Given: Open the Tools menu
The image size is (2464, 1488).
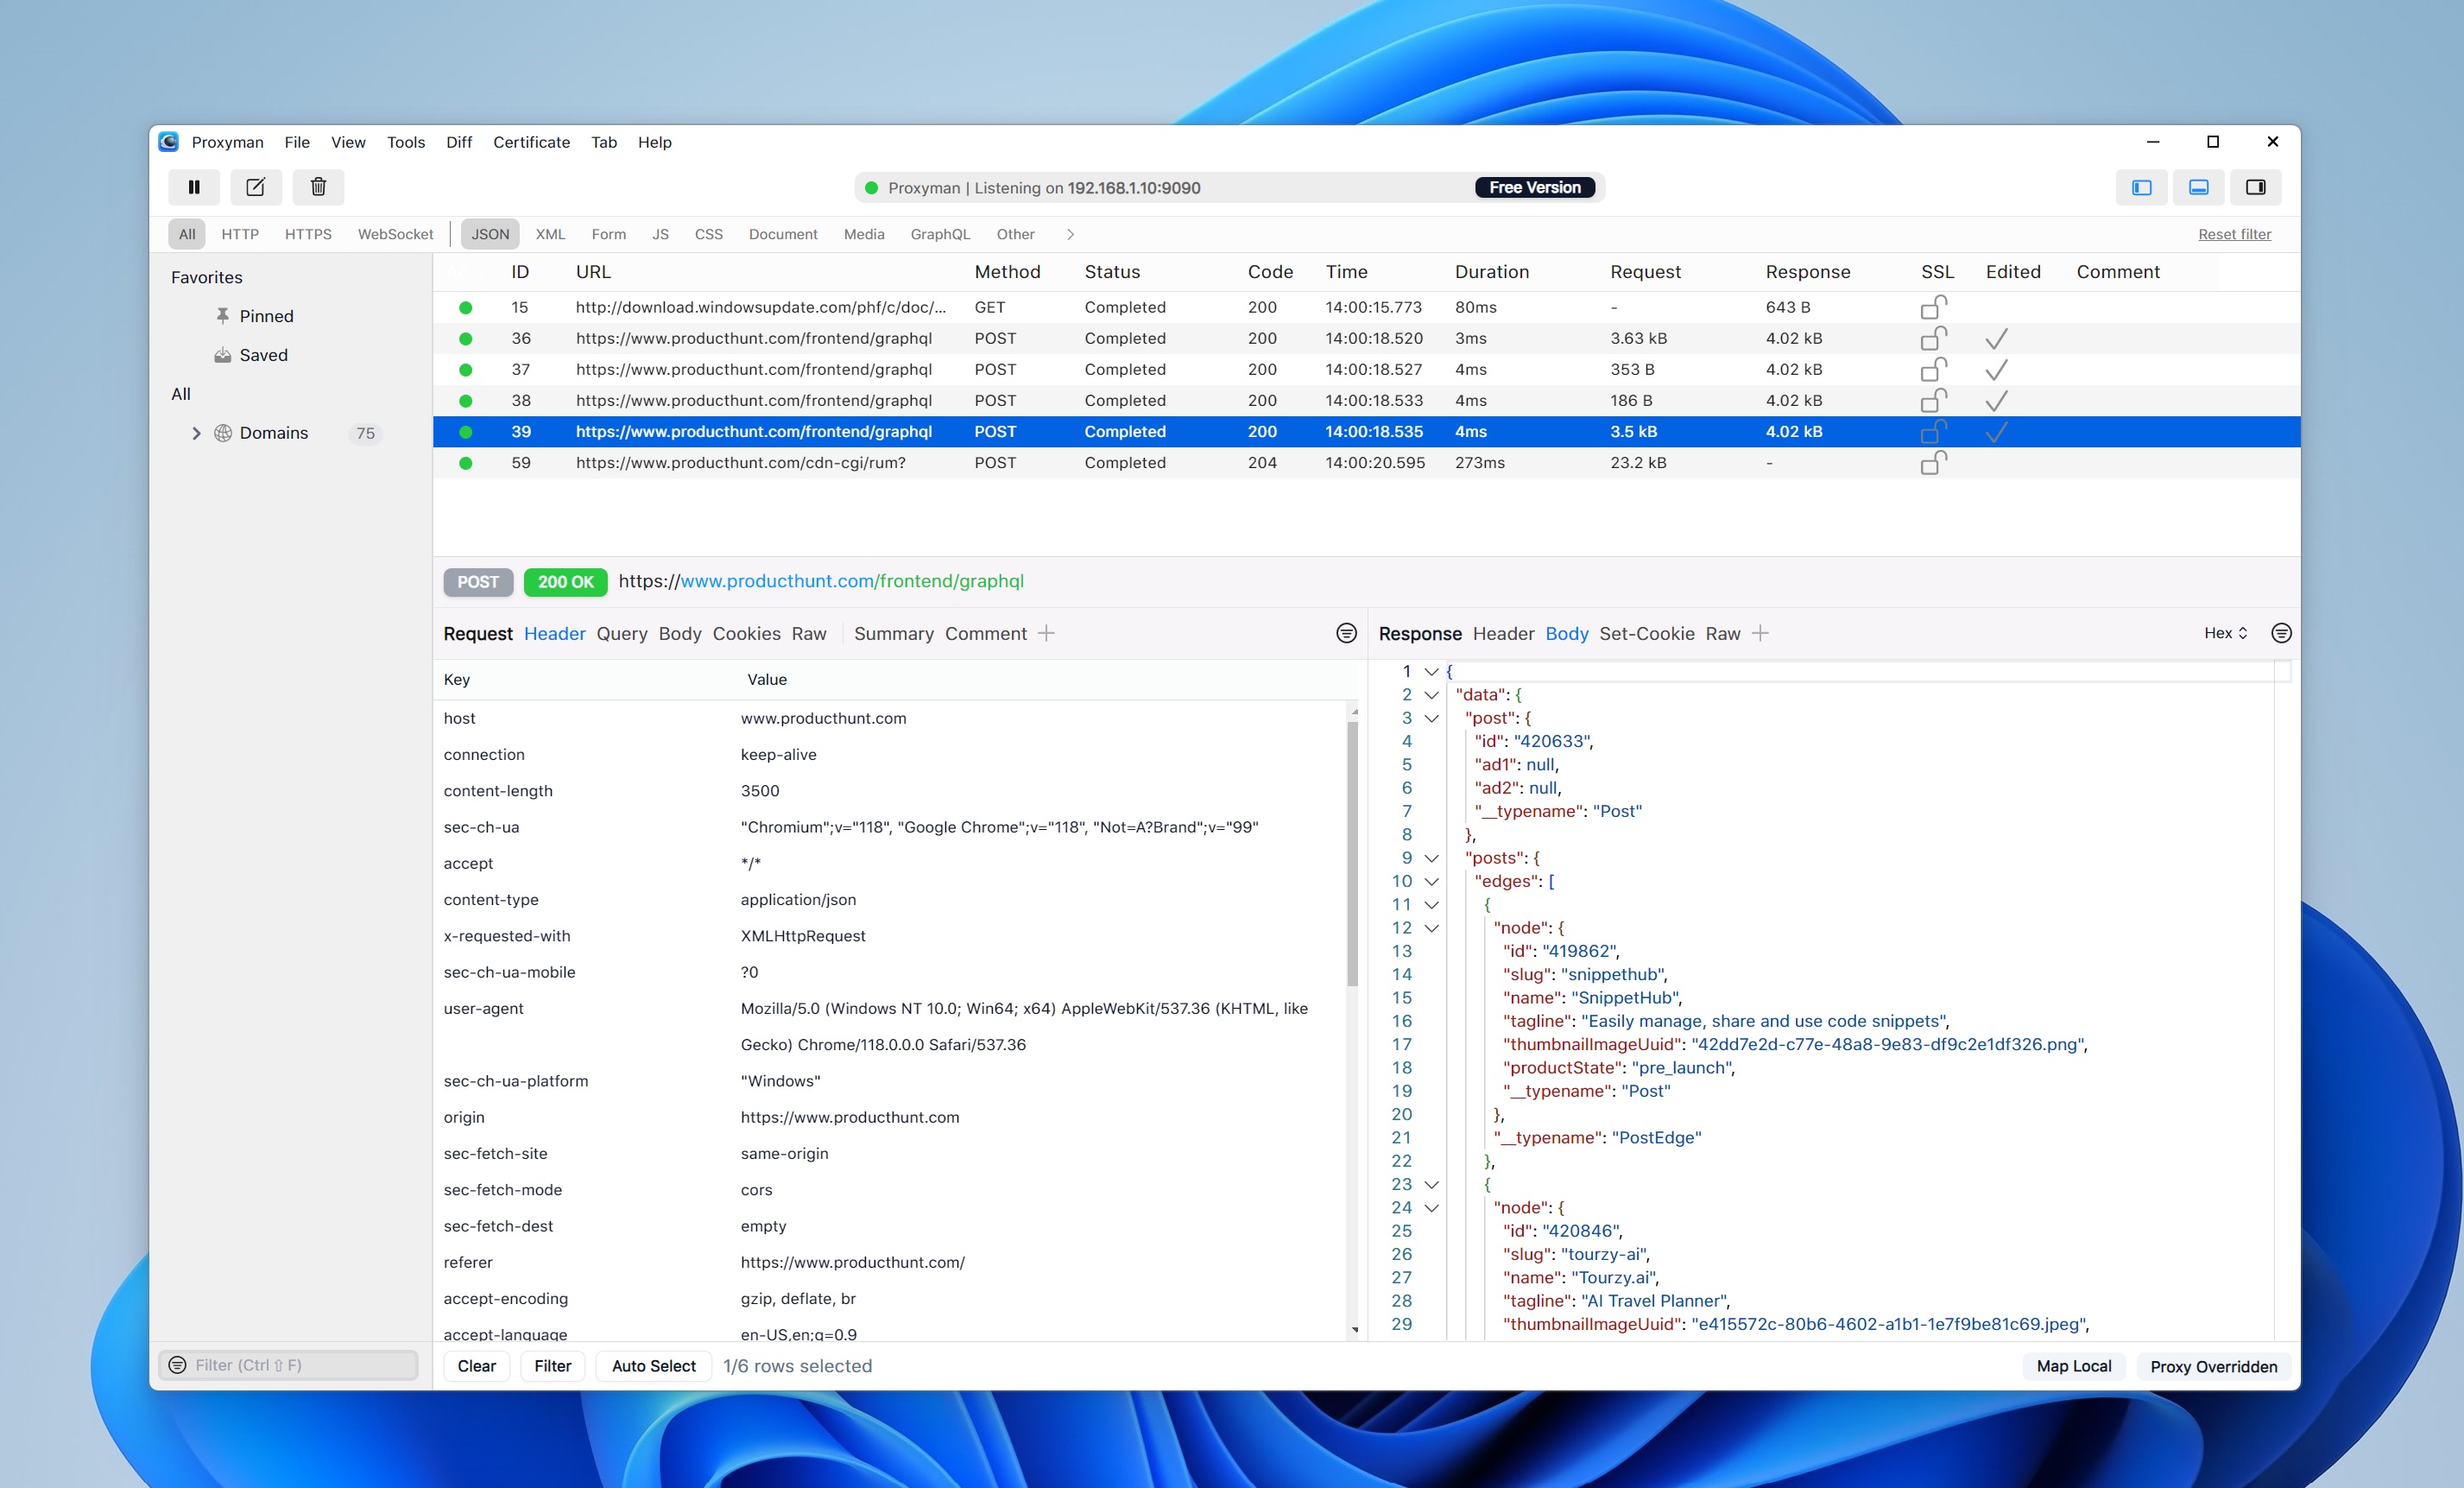Looking at the screenshot, I should click(x=405, y=142).
